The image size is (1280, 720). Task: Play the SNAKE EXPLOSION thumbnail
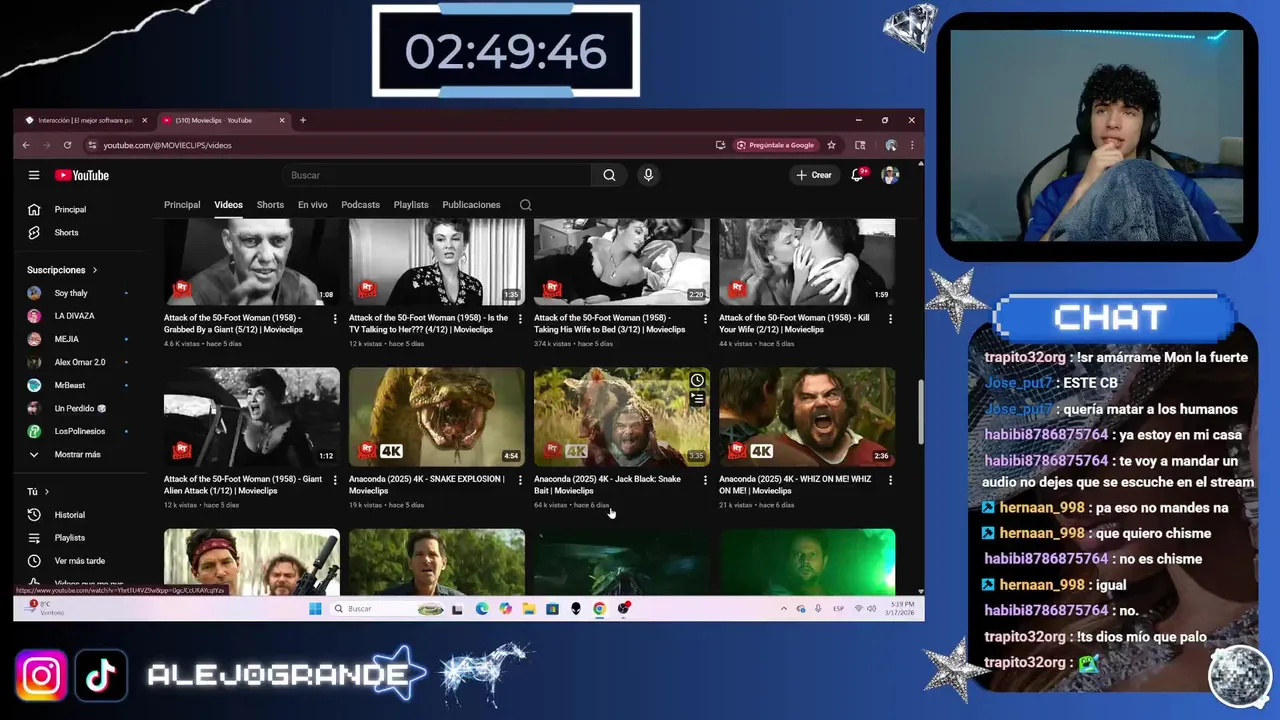(436, 417)
